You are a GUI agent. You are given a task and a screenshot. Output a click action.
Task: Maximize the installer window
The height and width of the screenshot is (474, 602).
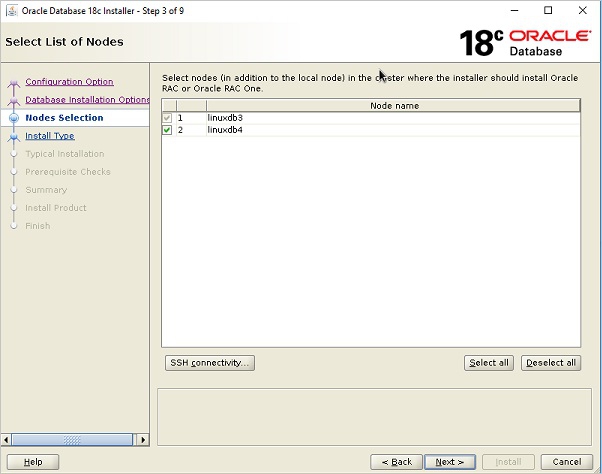[x=548, y=10]
